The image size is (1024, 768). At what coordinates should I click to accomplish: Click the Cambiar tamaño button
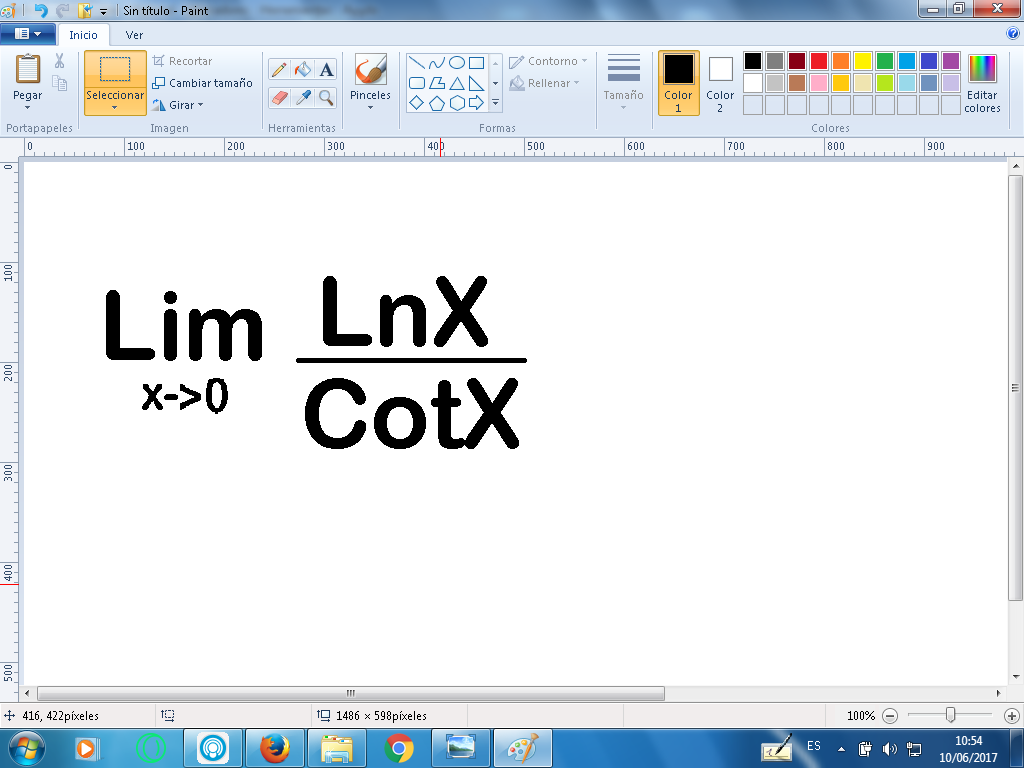point(203,83)
